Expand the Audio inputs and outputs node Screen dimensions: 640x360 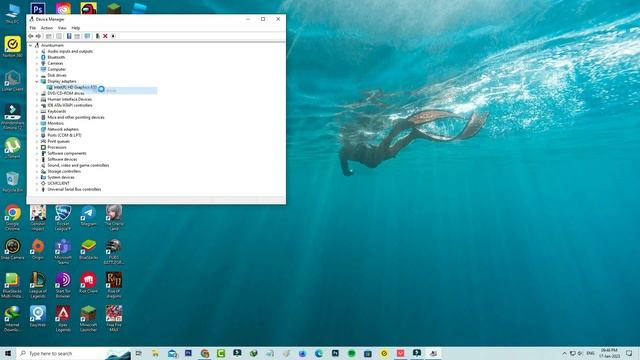pos(37,51)
